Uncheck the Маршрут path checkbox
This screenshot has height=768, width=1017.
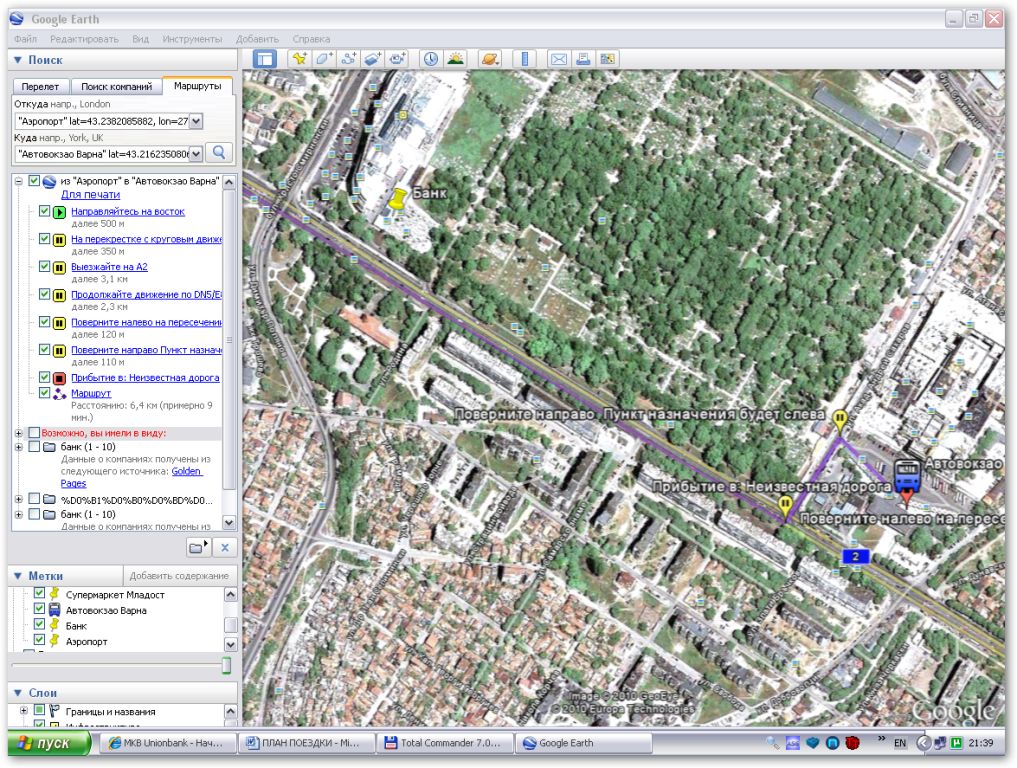[44, 392]
